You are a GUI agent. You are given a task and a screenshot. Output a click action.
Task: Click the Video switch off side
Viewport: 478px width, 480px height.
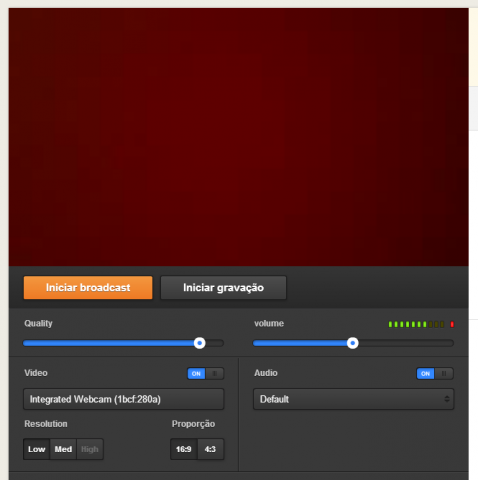[215, 374]
